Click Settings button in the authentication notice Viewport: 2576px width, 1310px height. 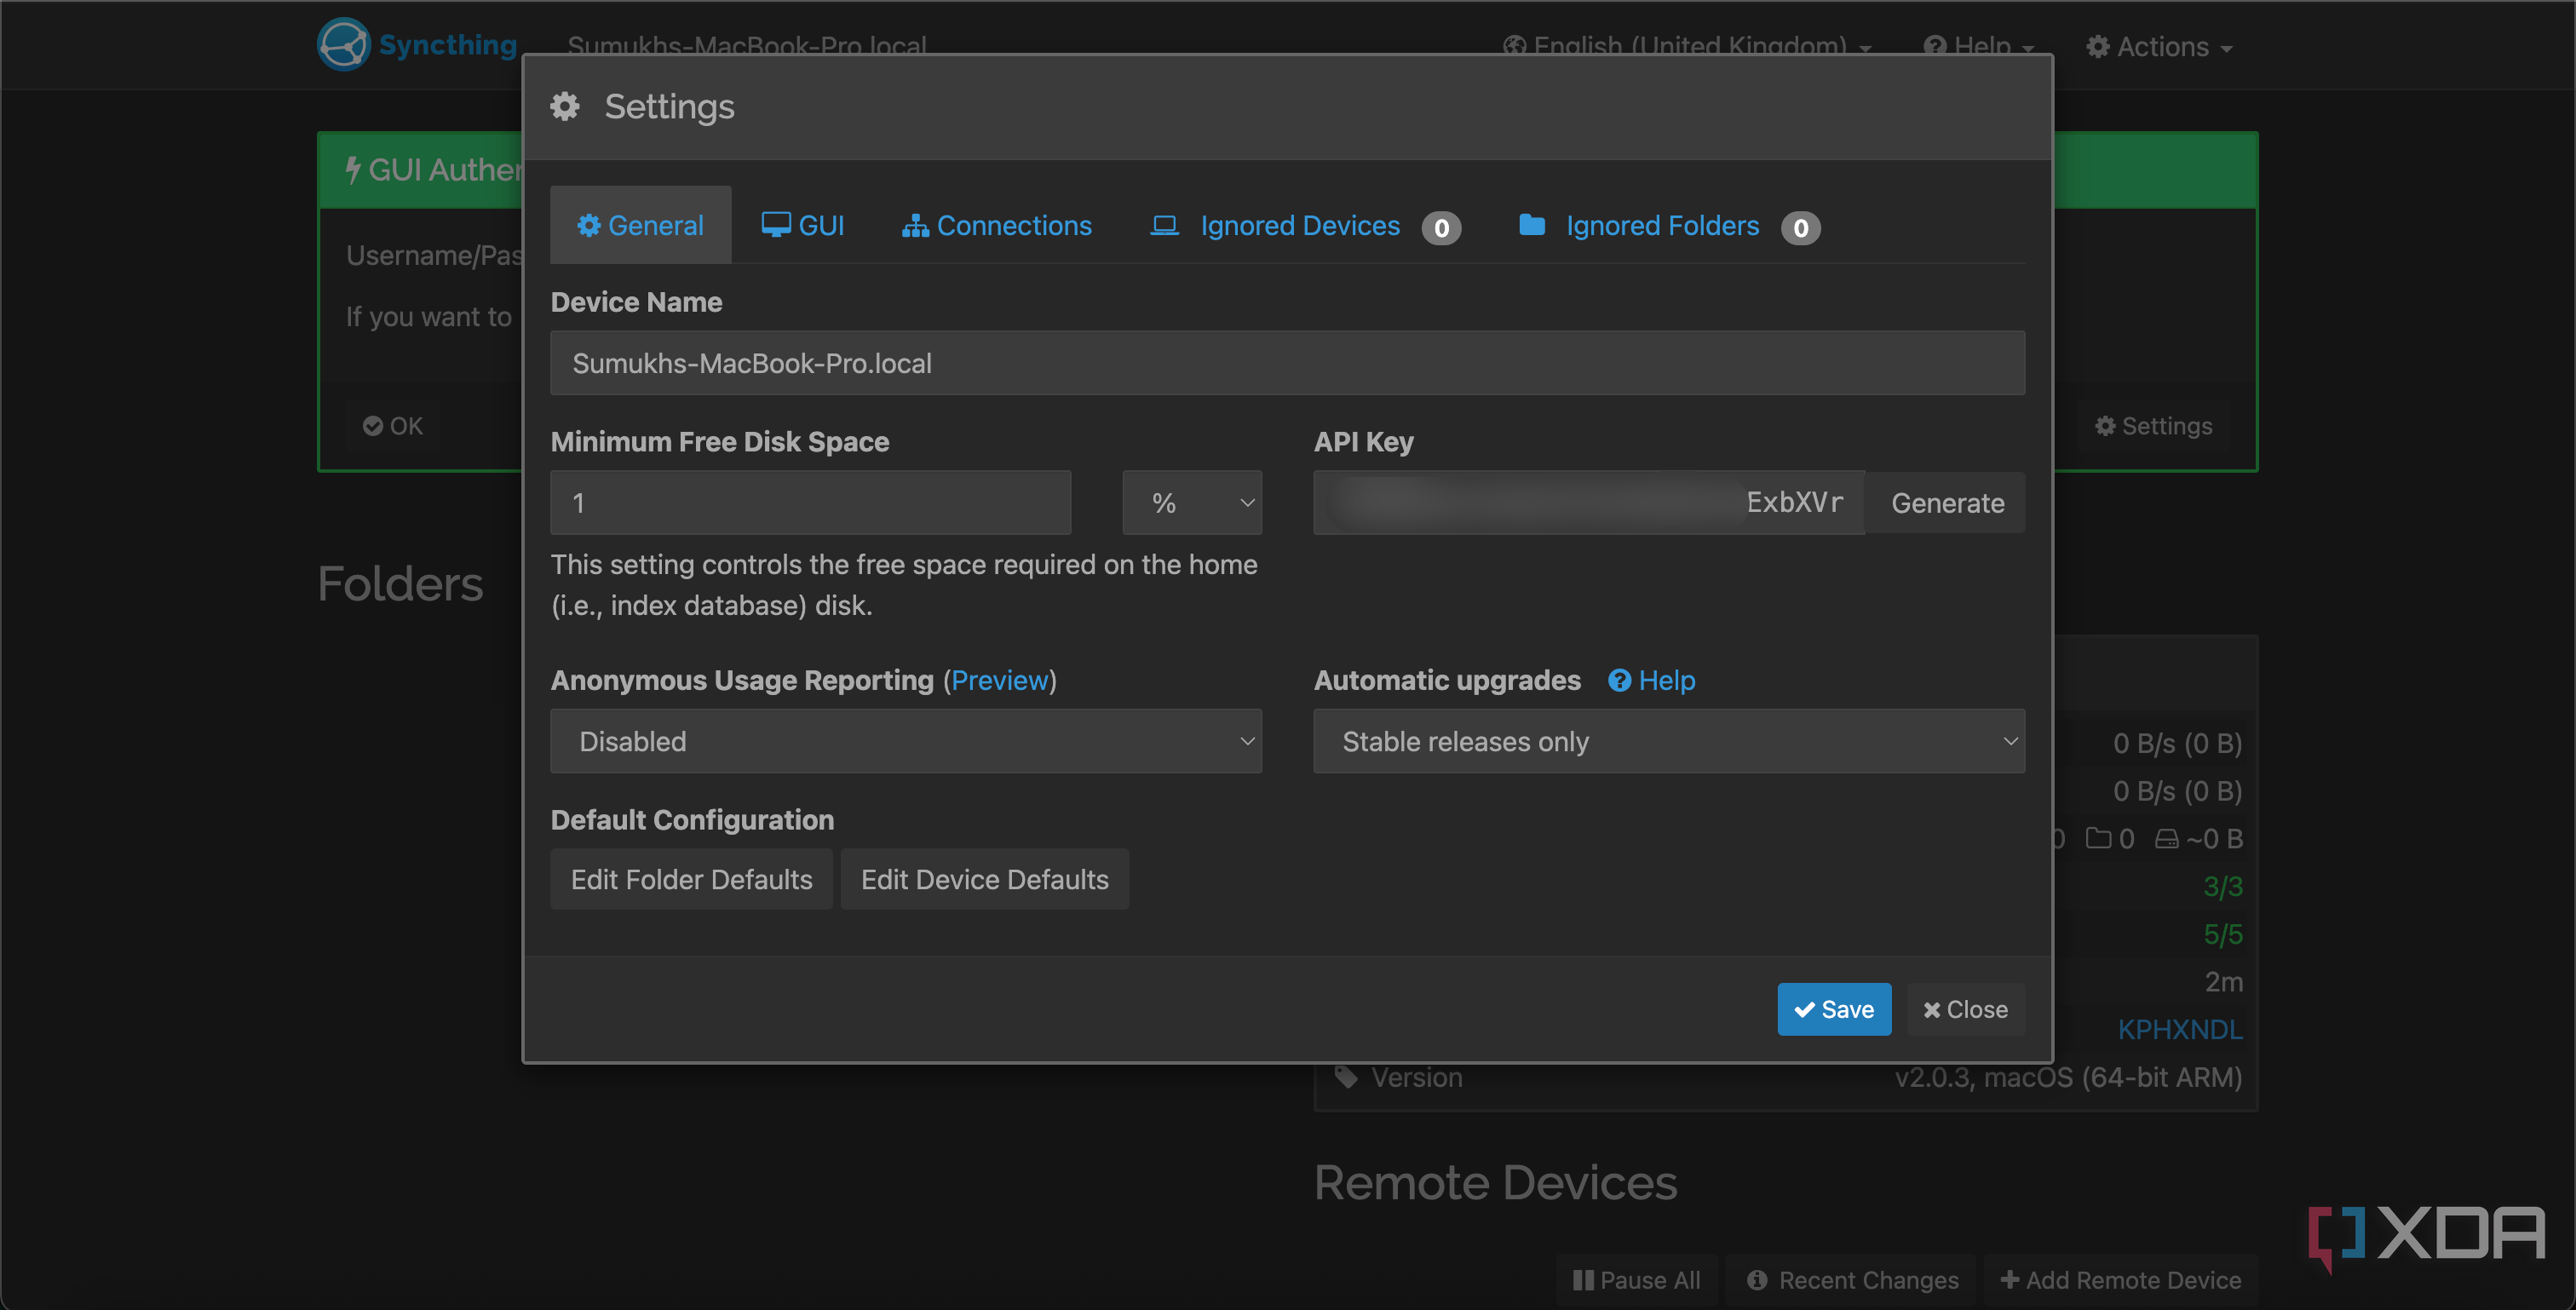click(x=2153, y=426)
